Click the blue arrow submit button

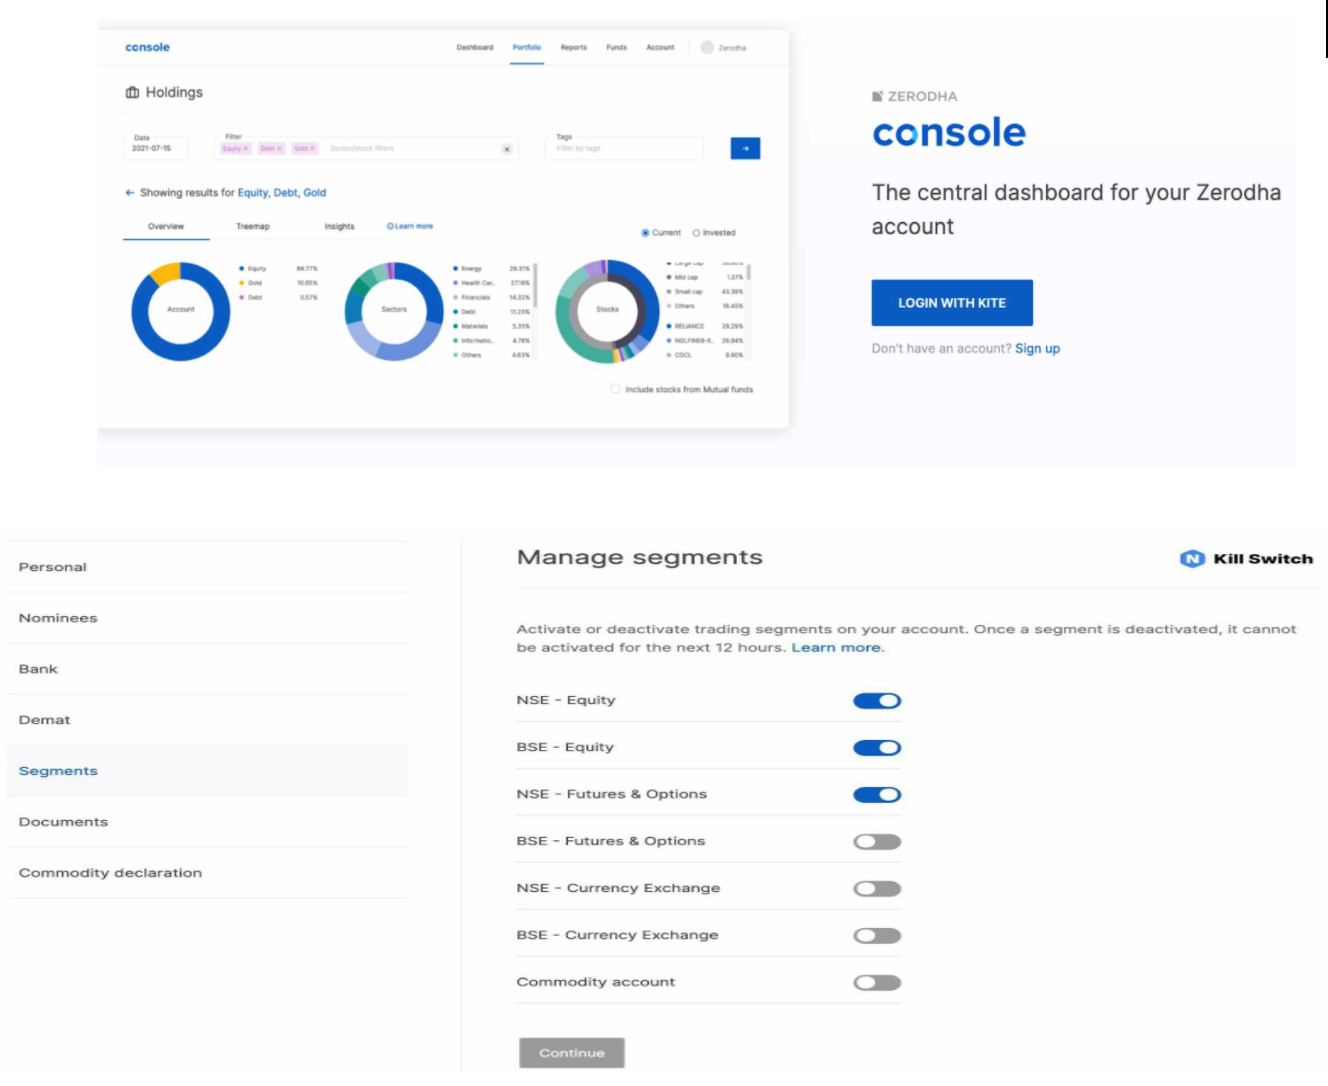point(745,148)
